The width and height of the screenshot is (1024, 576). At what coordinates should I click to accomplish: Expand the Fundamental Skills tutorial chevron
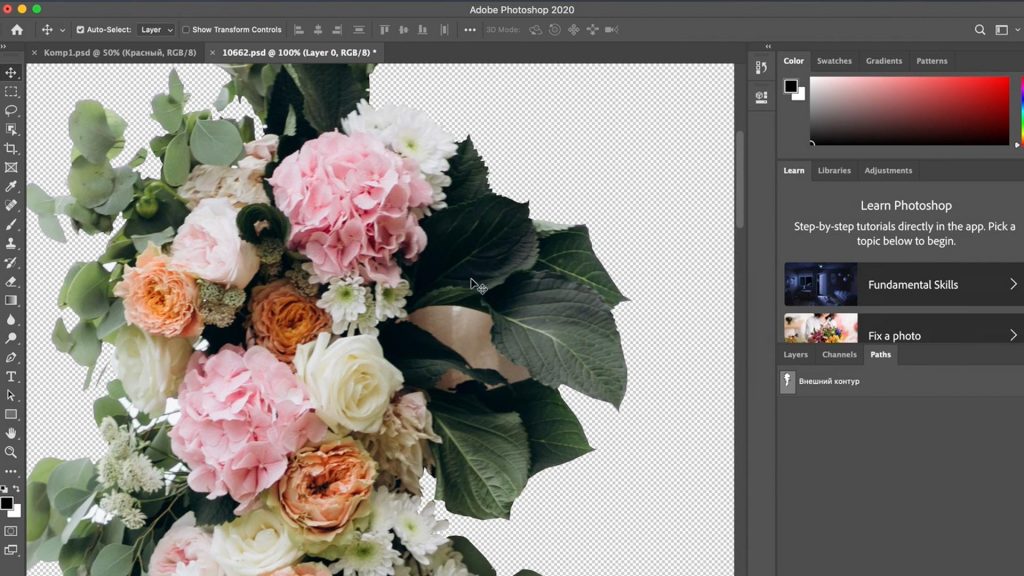click(x=1013, y=285)
